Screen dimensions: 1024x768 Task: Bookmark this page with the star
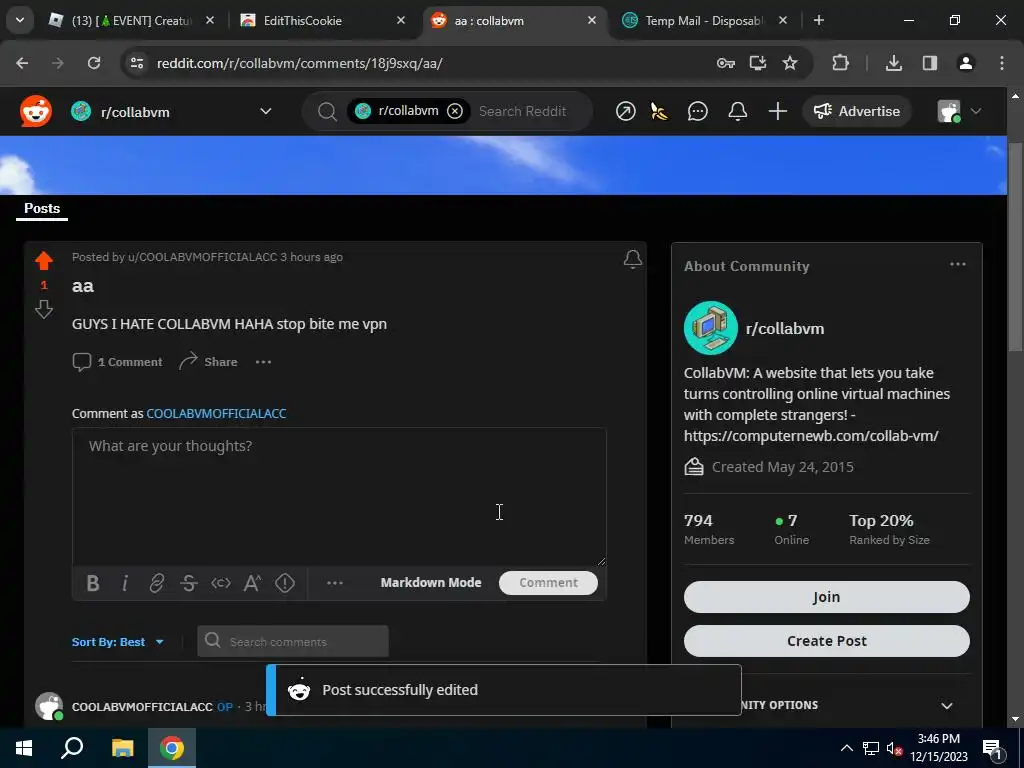[x=790, y=63]
